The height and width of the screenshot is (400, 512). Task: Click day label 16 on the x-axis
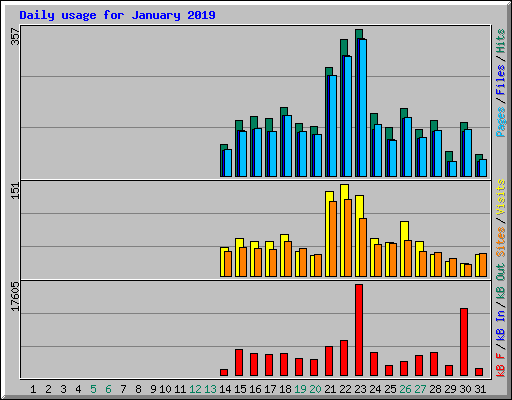(255, 389)
